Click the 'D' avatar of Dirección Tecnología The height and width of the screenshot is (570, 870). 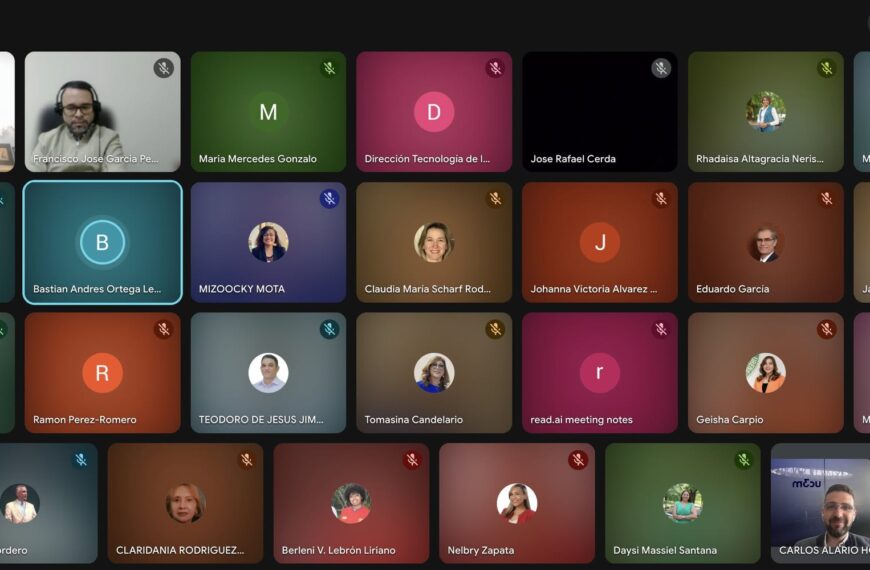[434, 112]
